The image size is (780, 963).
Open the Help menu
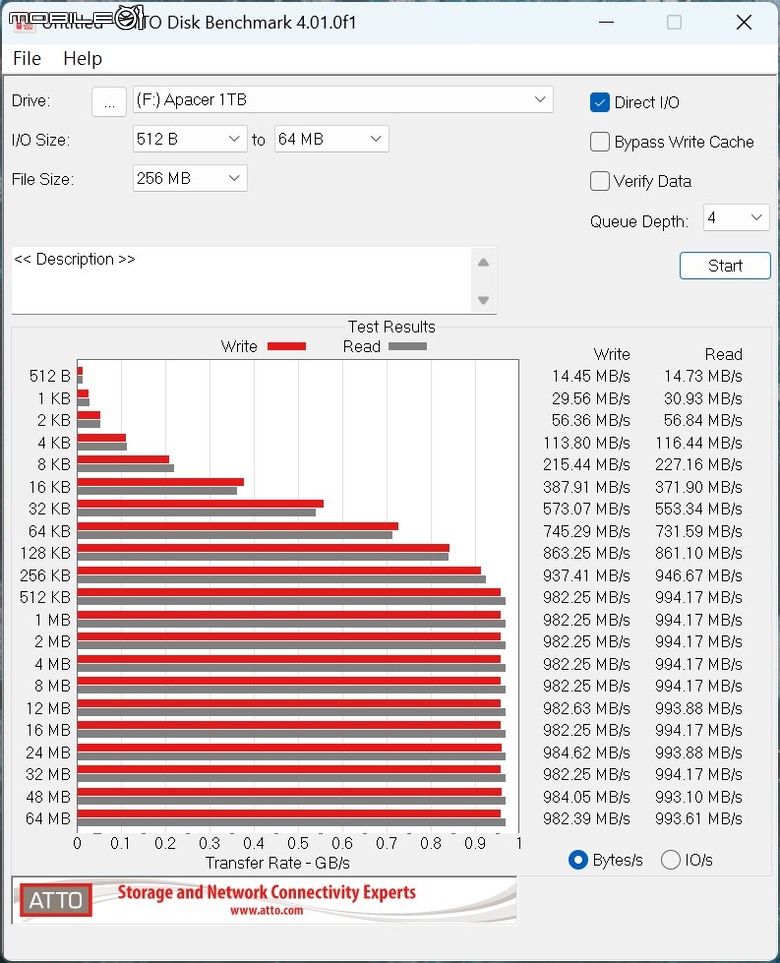[82, 58]
